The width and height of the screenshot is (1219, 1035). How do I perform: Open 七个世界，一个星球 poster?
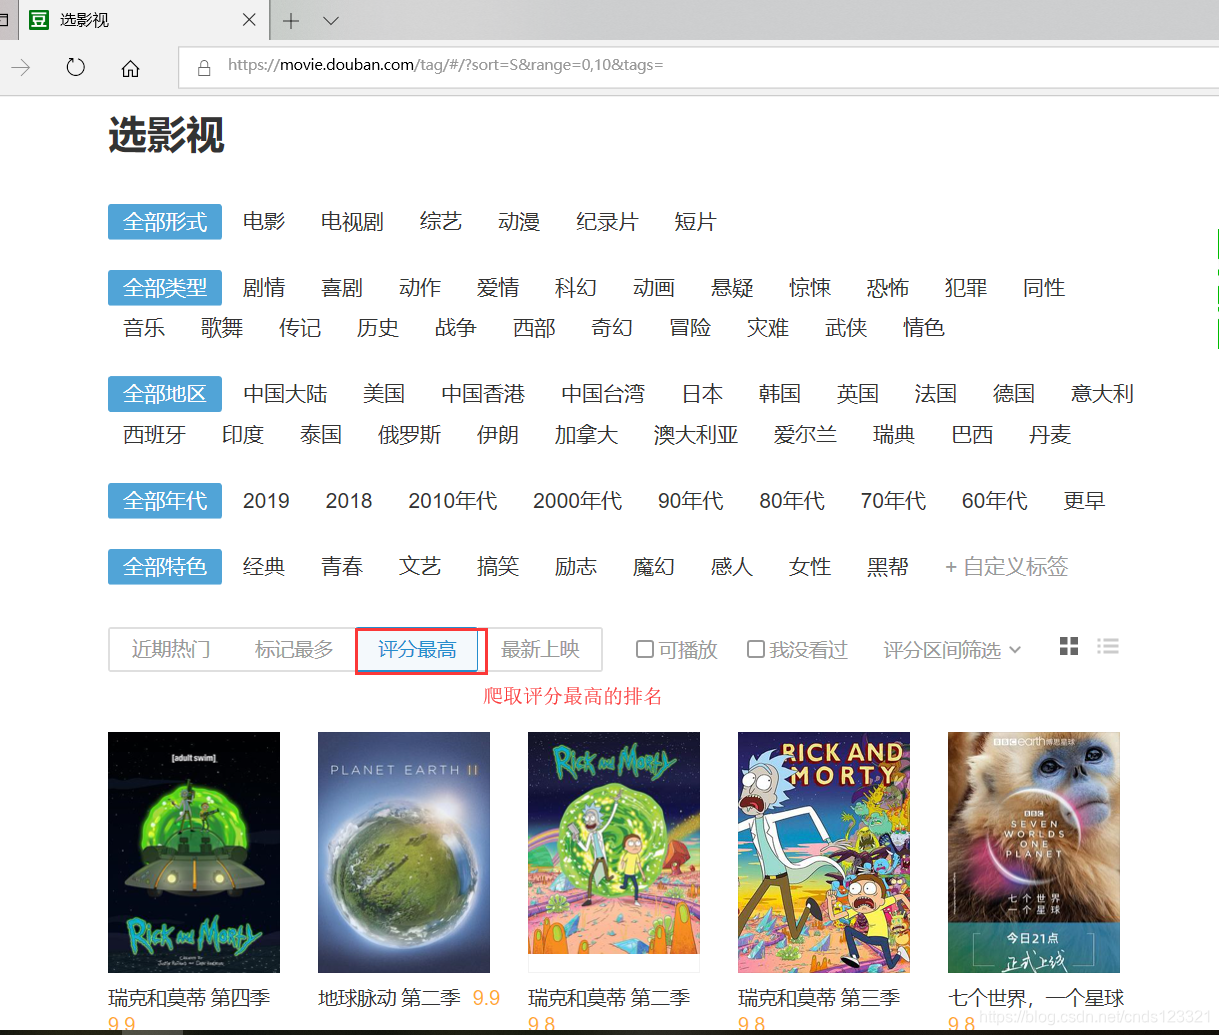tap(1034, 852)
